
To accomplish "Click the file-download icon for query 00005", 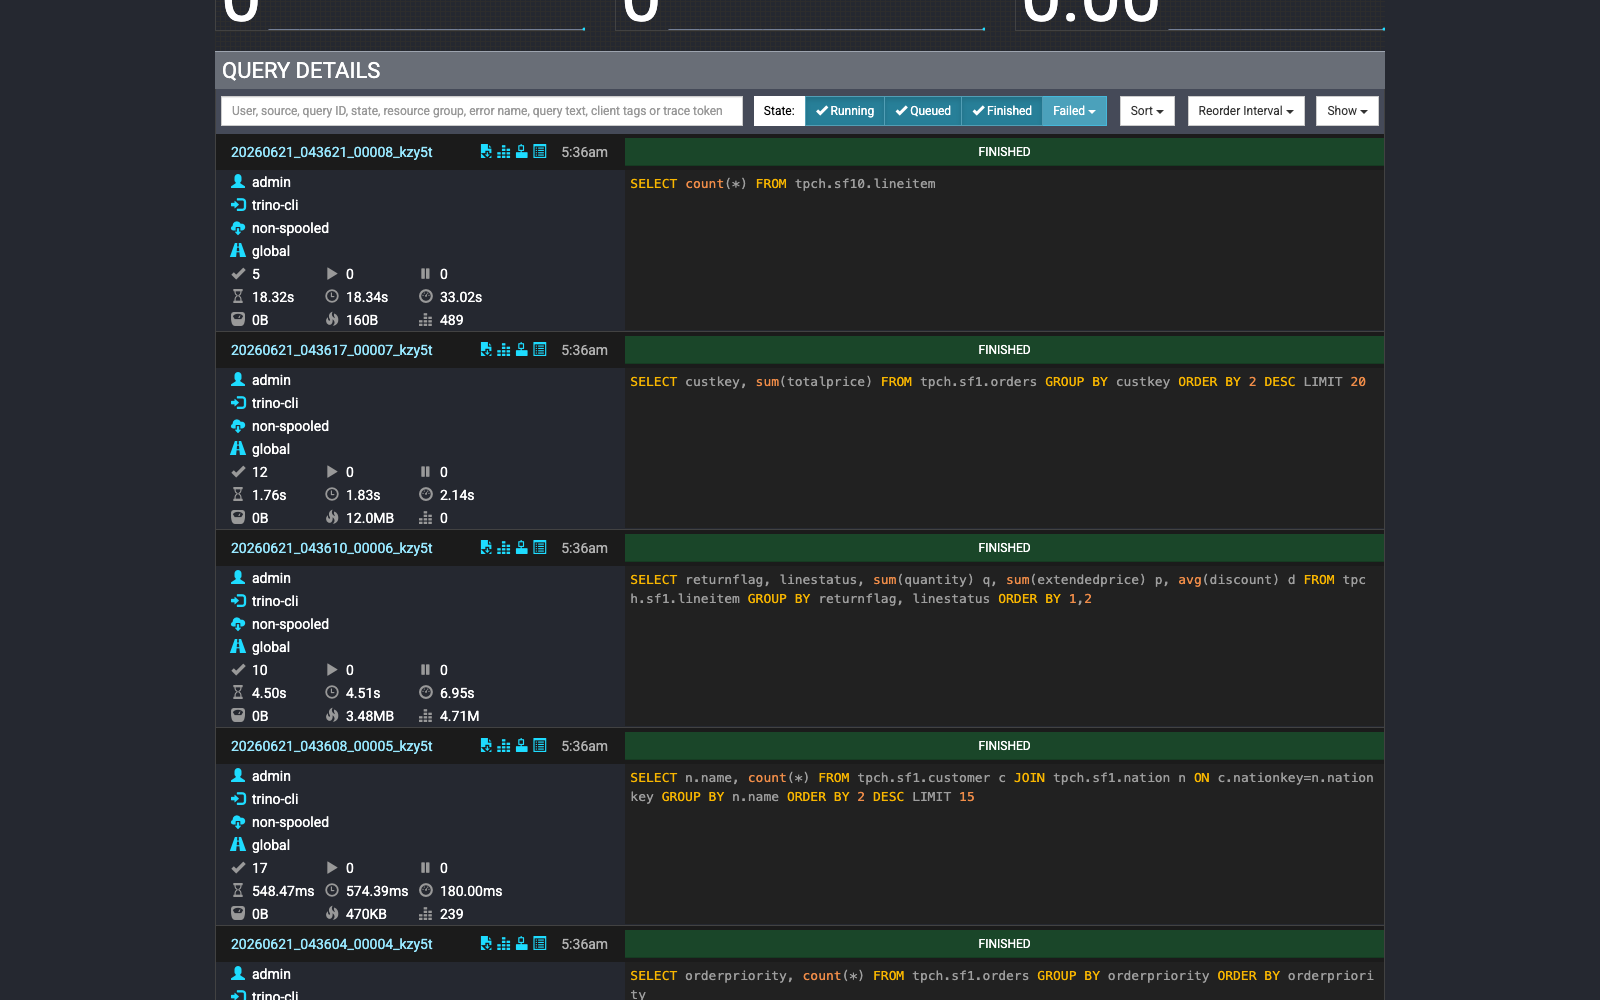I will (486, 746).
